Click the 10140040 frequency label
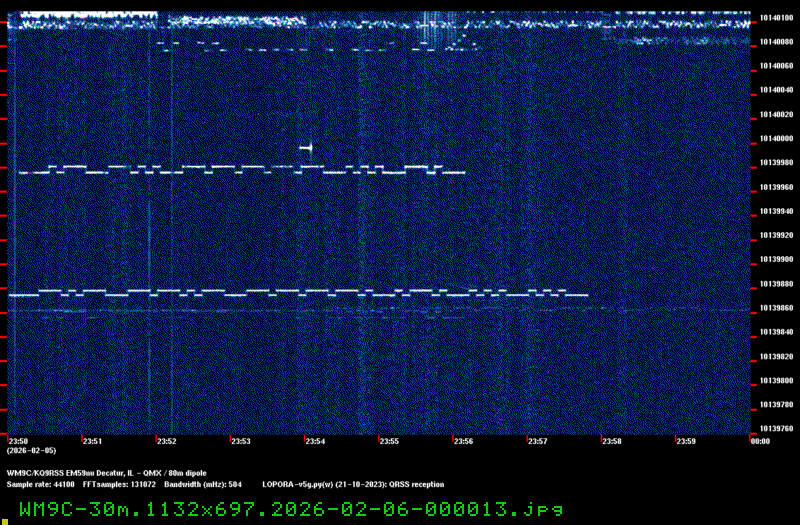800x525 pixels. pyautogui.click(x=776, y=90)
